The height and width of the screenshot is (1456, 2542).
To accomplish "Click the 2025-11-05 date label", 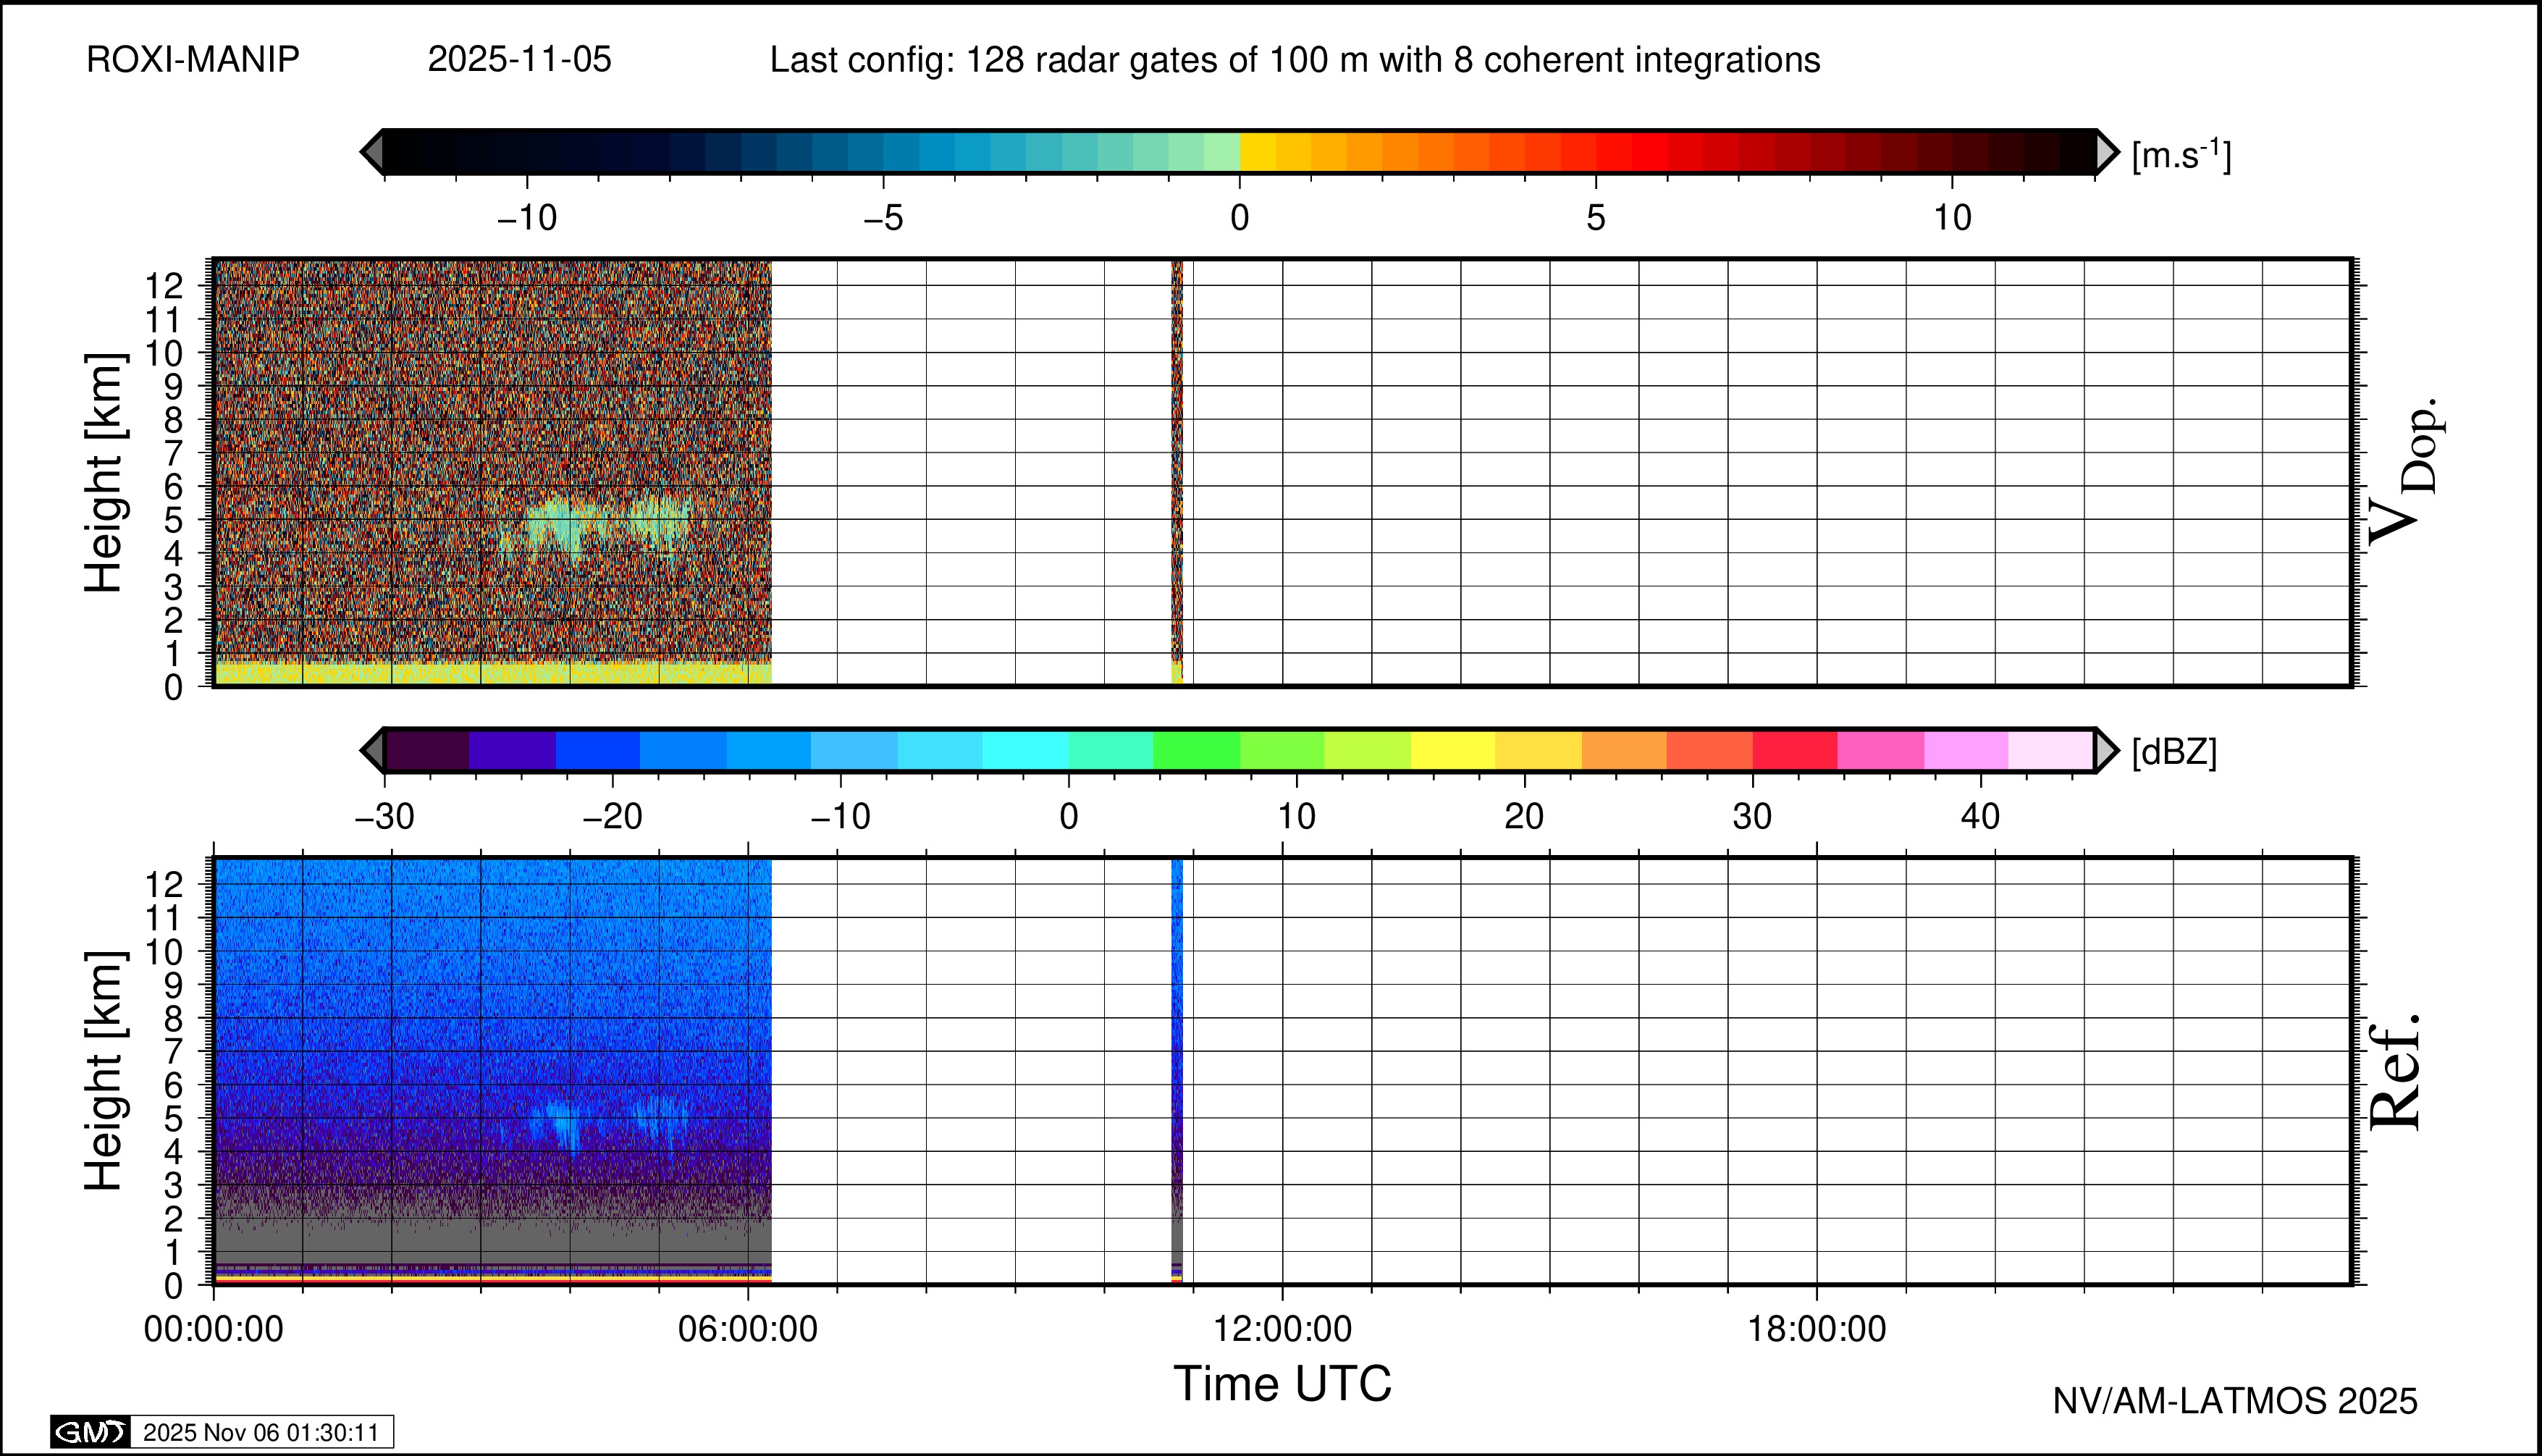I will pyautogui.click(x=519, y=60).
